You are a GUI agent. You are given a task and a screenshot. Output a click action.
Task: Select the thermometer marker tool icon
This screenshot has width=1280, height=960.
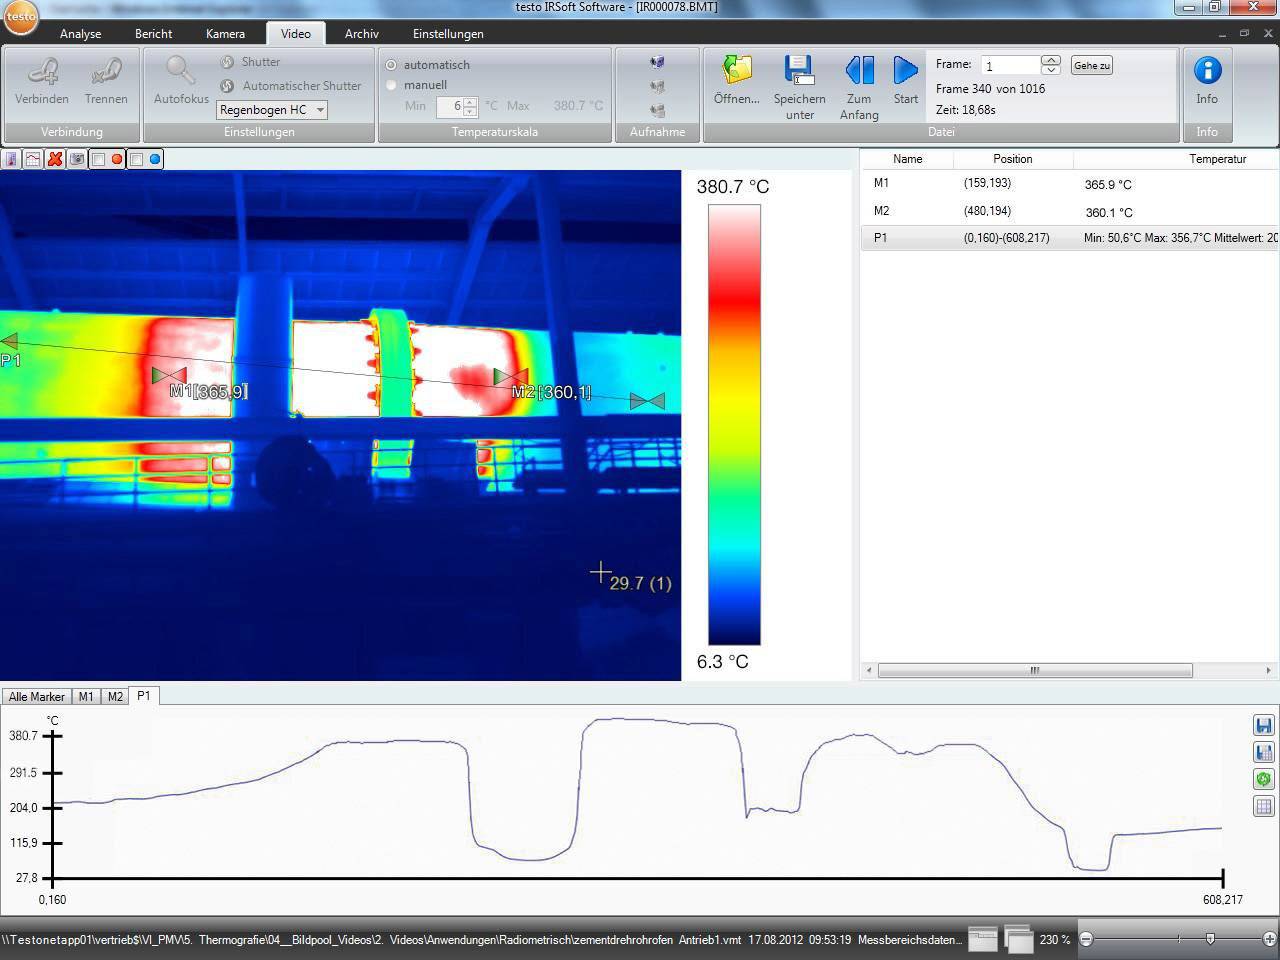(x=12, y=159)
